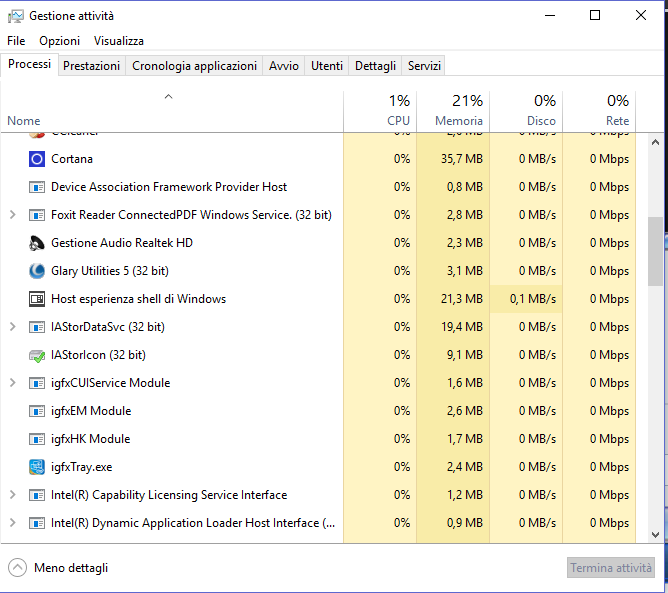Select the igfxTray.exe name

coord(82,467)
